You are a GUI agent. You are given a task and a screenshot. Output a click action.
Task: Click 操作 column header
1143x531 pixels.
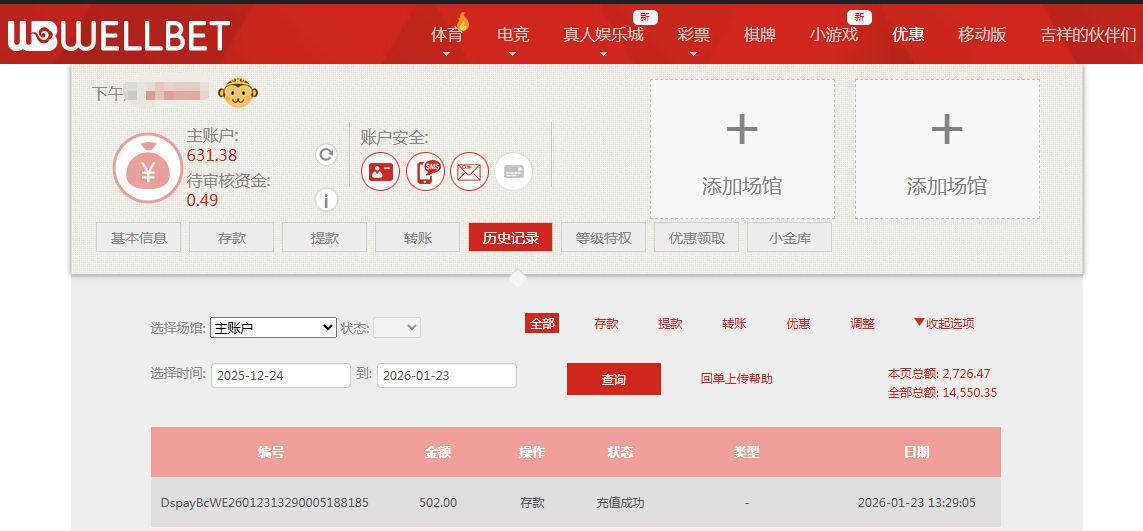tap(532, 452)
